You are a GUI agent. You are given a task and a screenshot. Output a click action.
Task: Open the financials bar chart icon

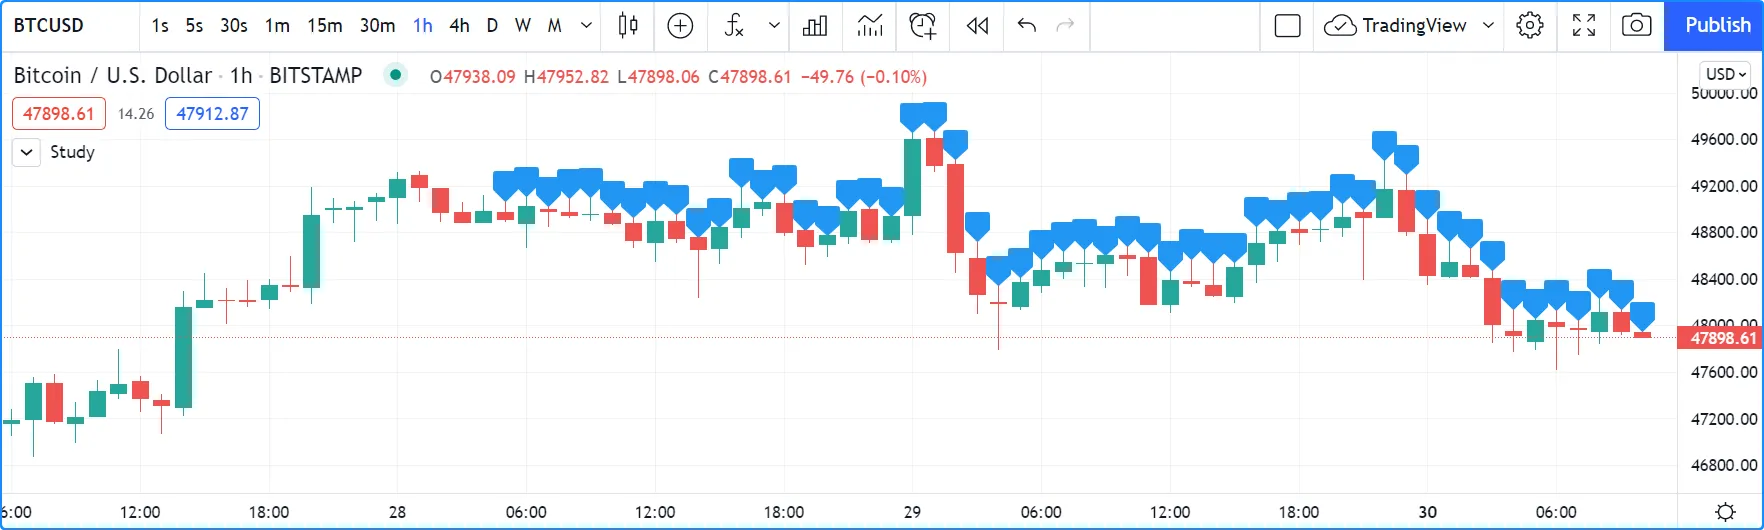815,26
